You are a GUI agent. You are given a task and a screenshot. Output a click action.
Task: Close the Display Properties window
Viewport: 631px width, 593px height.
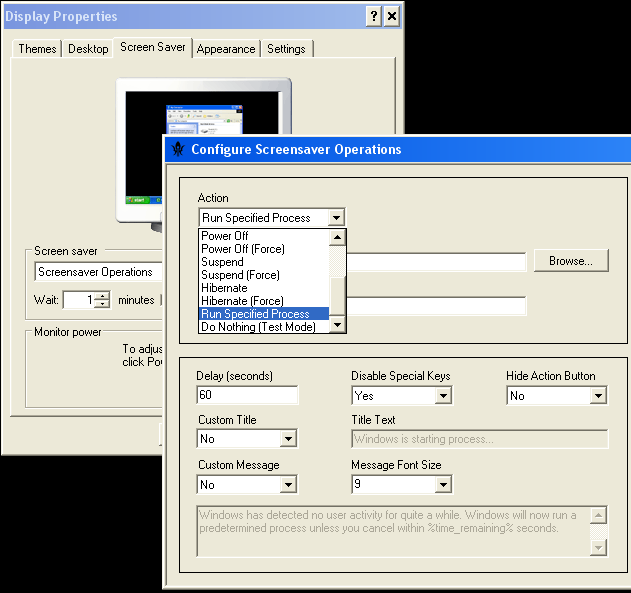pyautogui.click(x=392, y=16)
